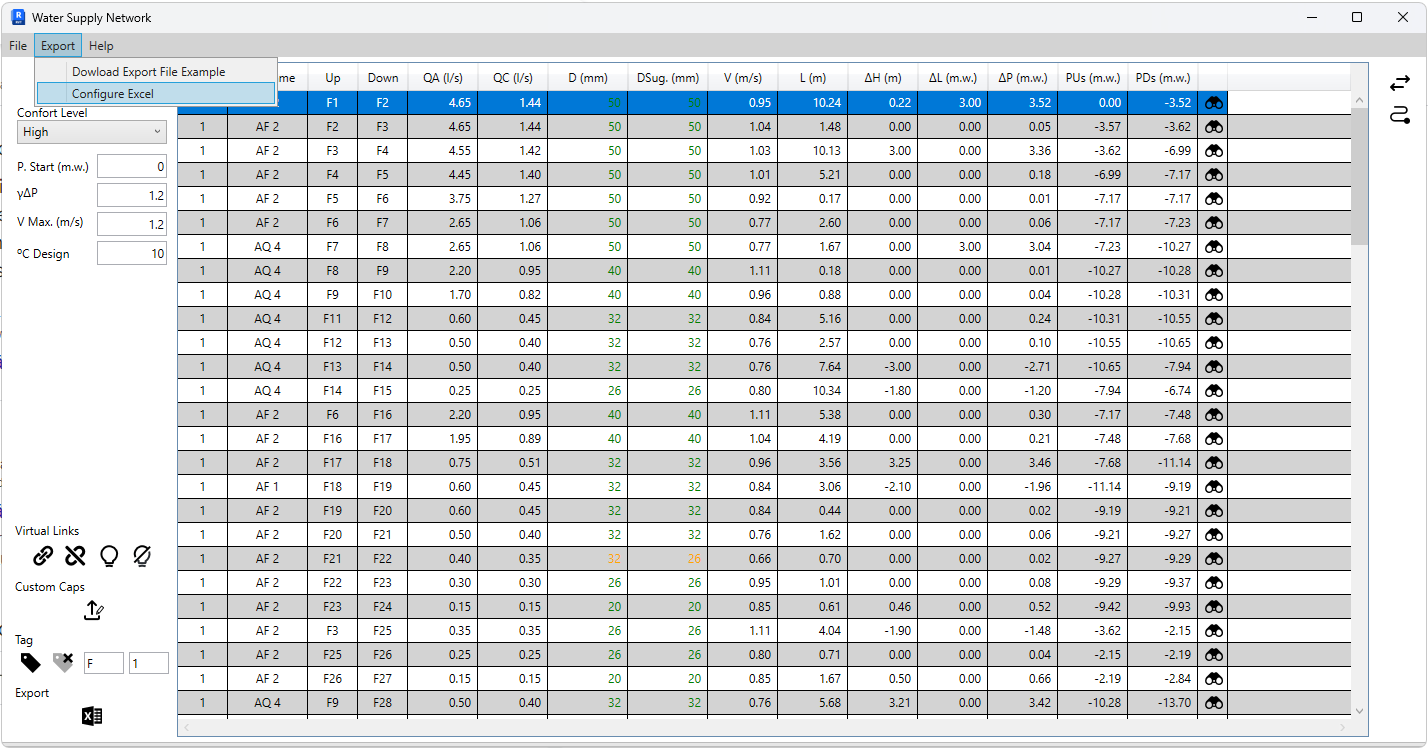Click the -13.70 PDs cell

(1162, 703)
